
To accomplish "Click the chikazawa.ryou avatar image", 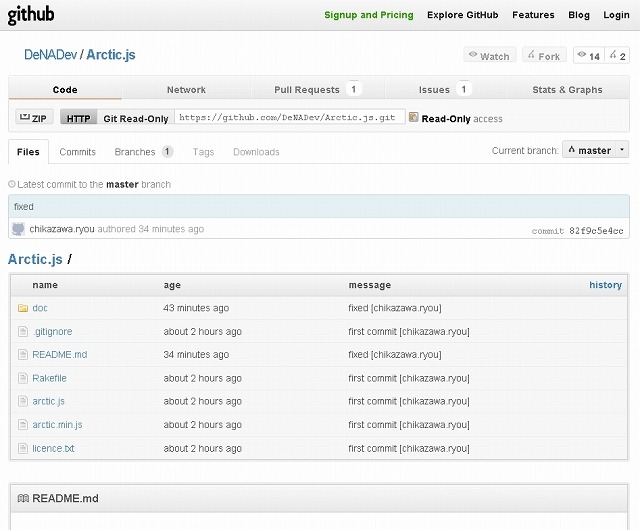I will (18, 229).
